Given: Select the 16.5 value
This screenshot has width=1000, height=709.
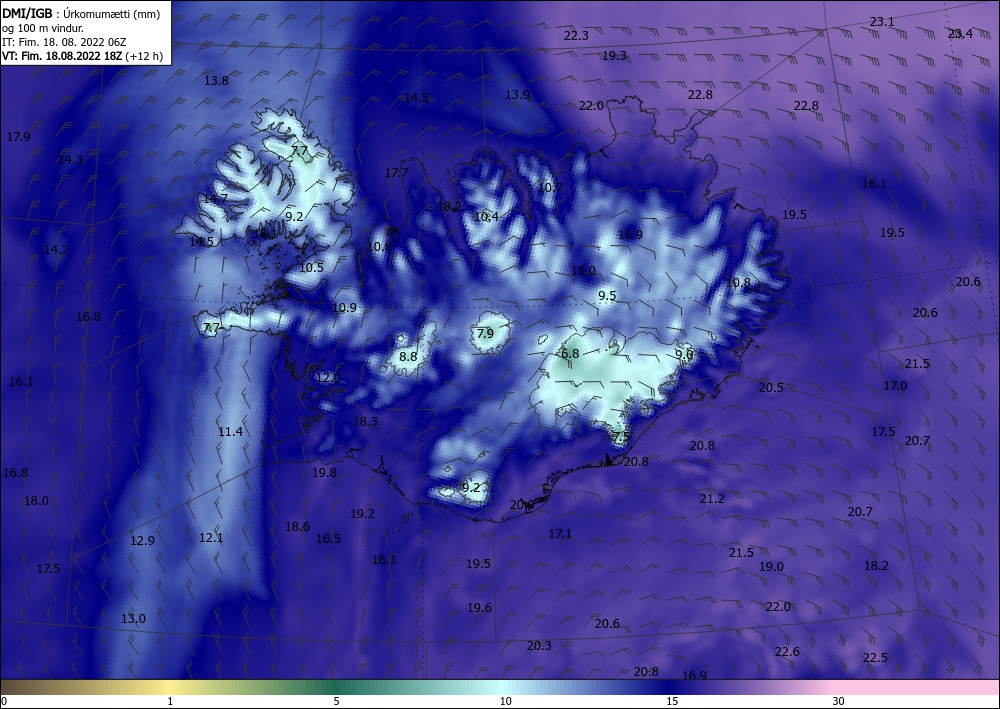Looking at the screenshot, I should pos(328,539).
